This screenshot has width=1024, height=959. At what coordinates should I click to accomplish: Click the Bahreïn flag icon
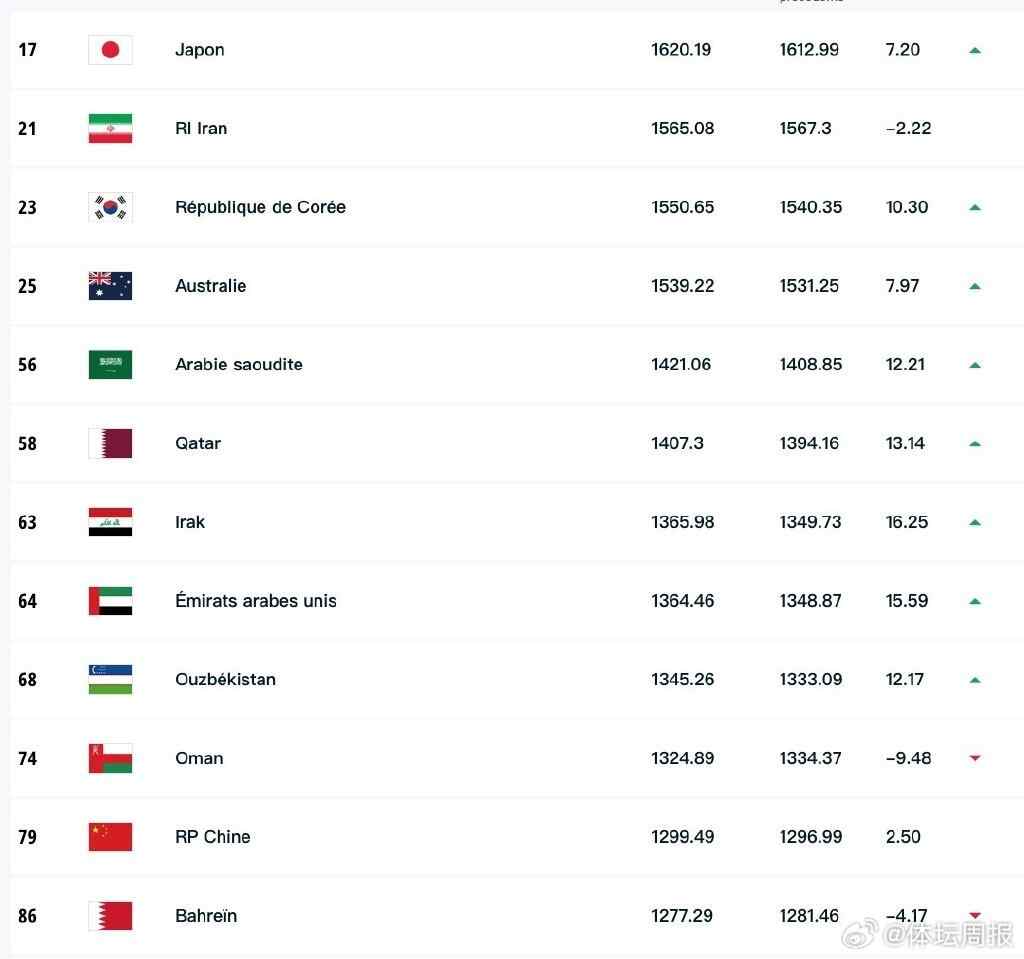pos(110,916)
